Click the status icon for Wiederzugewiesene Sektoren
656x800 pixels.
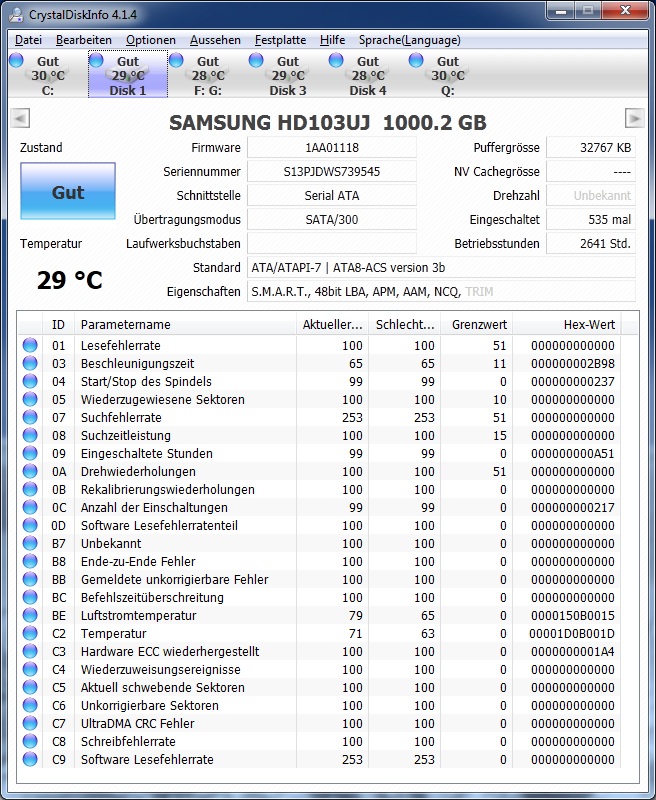pos(30,399)
